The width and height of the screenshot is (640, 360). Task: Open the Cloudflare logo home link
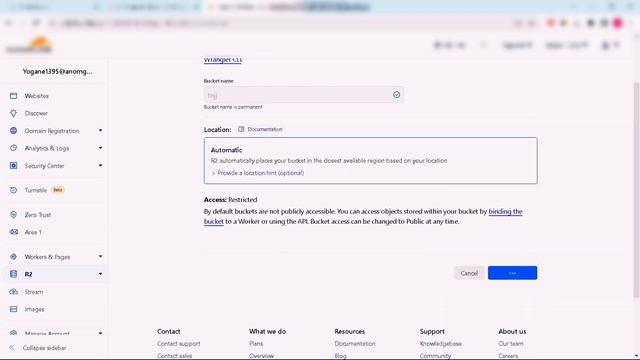pyautogui.click(x=29, y=44)
